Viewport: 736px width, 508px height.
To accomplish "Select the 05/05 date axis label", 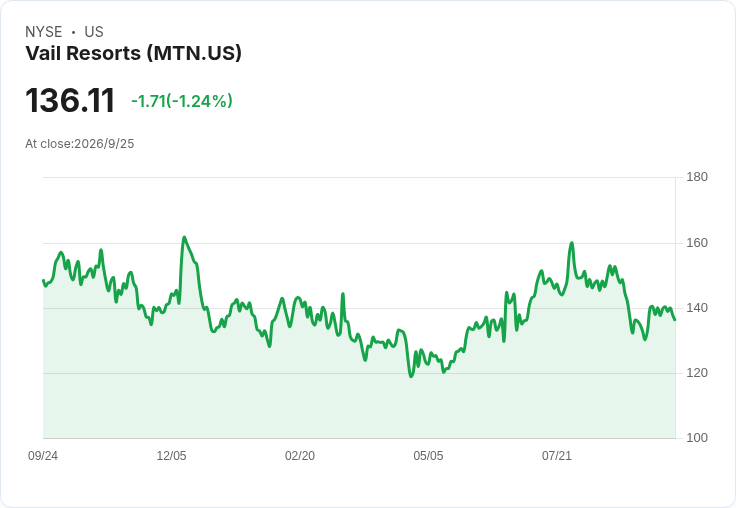I will tap(428, 456).
